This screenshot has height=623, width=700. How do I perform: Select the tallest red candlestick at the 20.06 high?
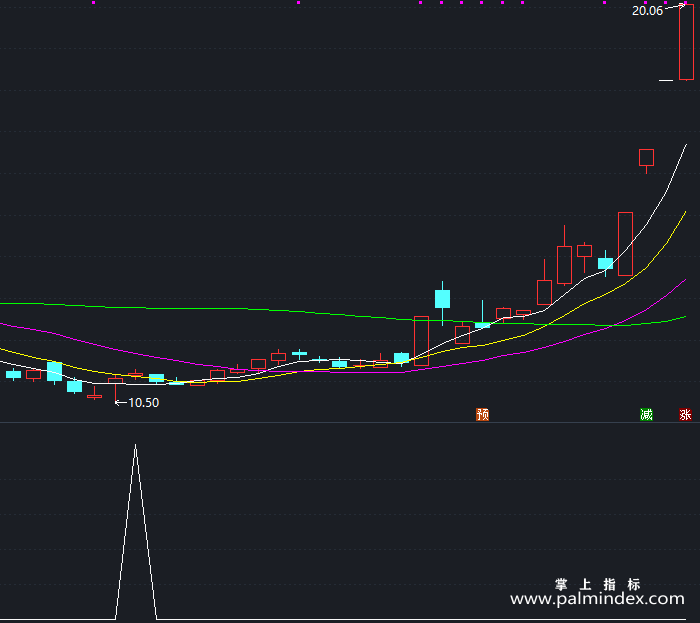click(x=686, y=42)
